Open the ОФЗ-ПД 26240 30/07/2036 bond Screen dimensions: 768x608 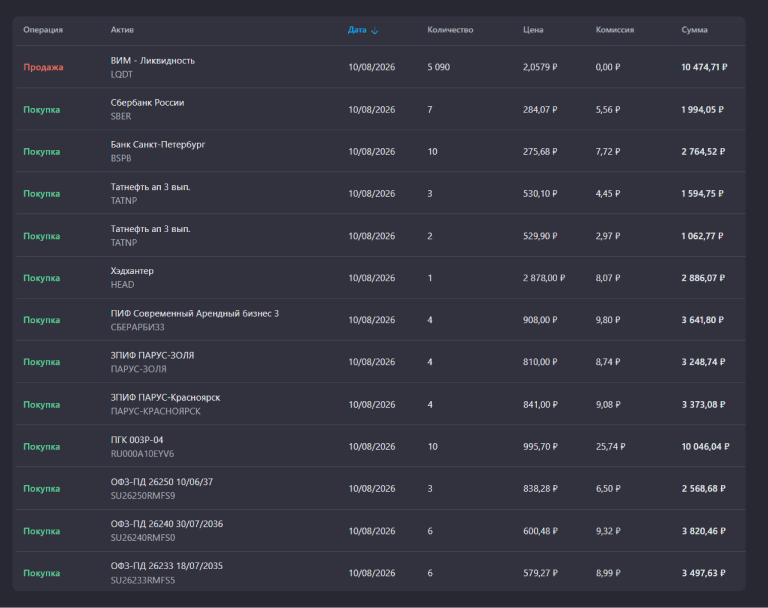click(167, 524)
